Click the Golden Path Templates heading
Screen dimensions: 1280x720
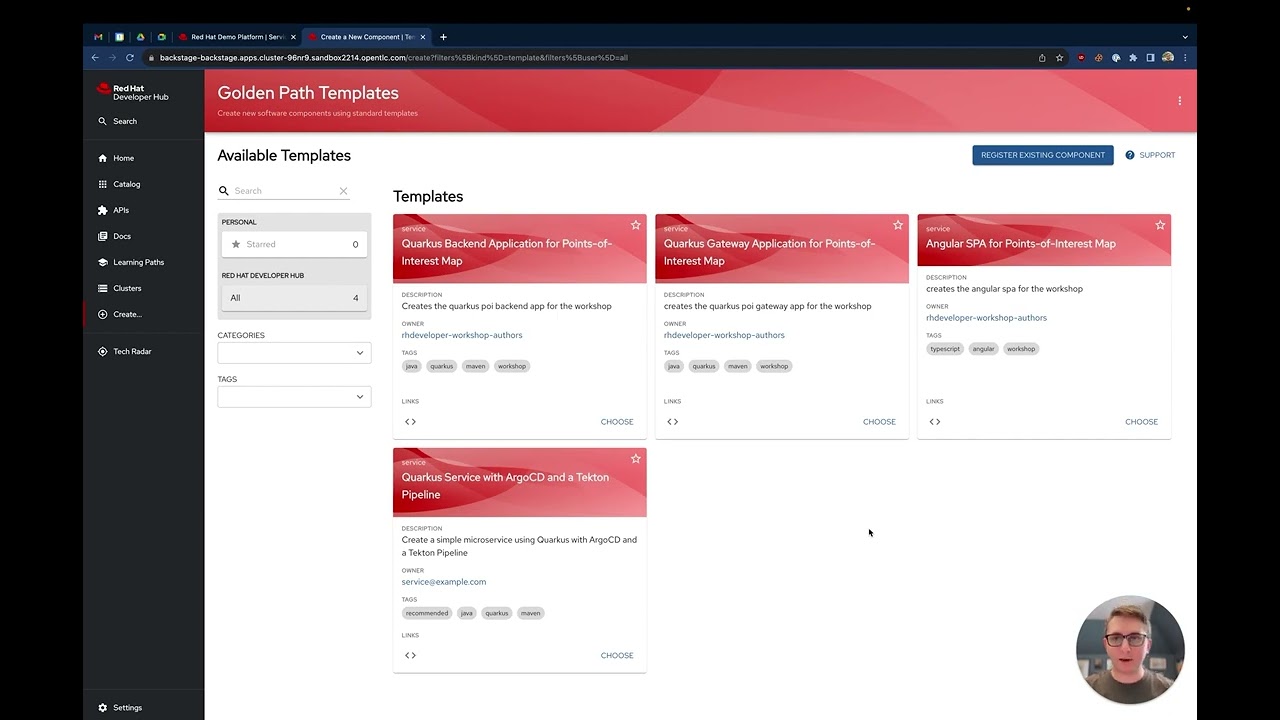308,93
